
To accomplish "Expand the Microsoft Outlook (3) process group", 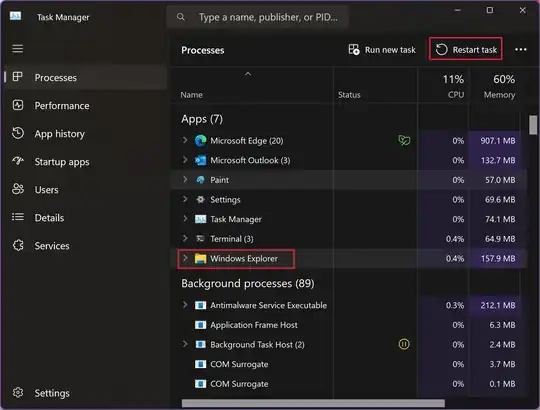I will click(185, 160).
